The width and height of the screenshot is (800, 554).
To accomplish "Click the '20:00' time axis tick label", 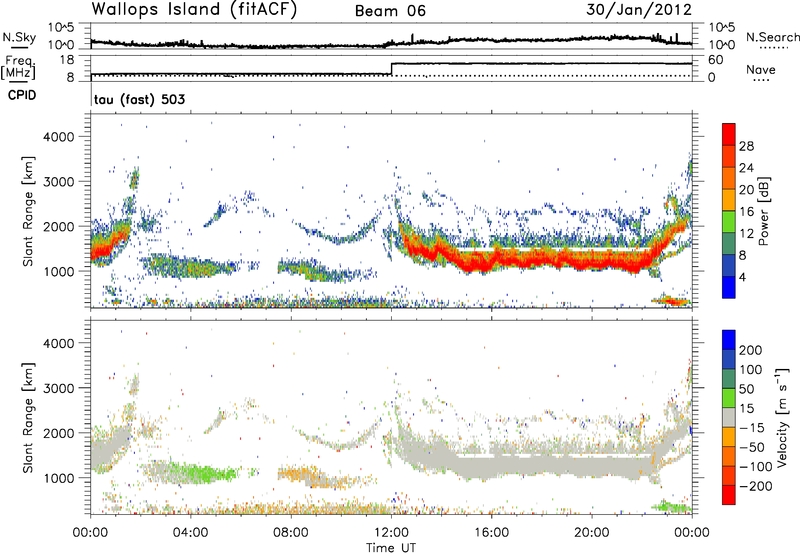I will 592,533.
